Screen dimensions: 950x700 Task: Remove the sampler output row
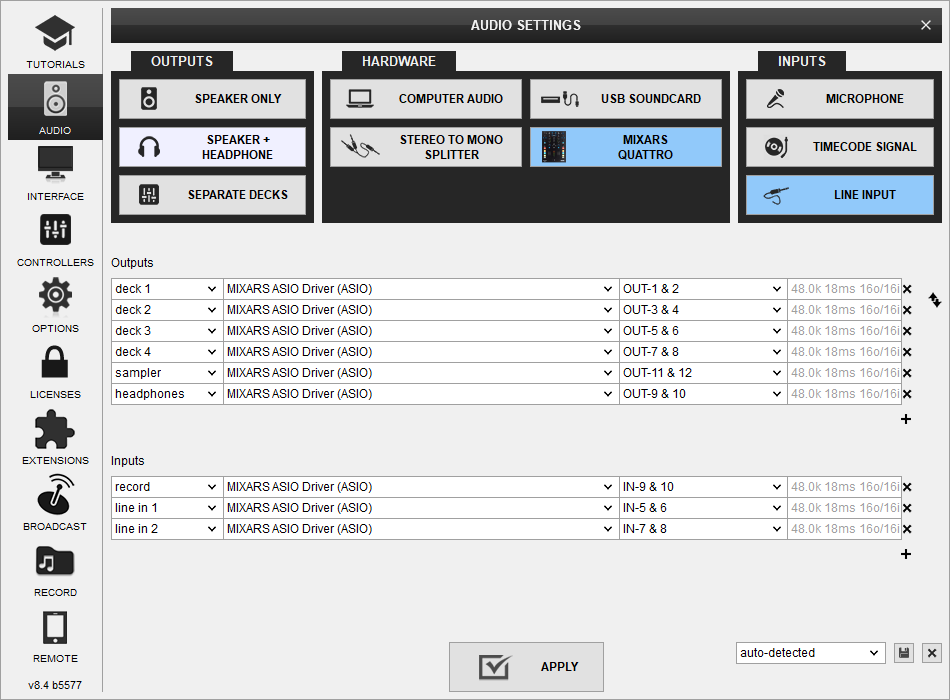tap(907, 373)
